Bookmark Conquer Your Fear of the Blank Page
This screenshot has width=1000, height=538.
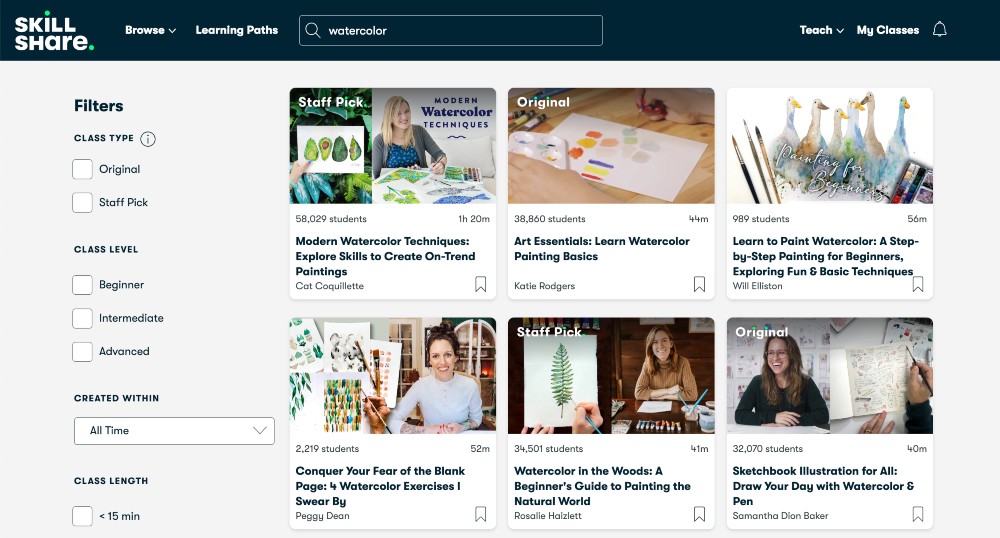(x=481, y=515)
